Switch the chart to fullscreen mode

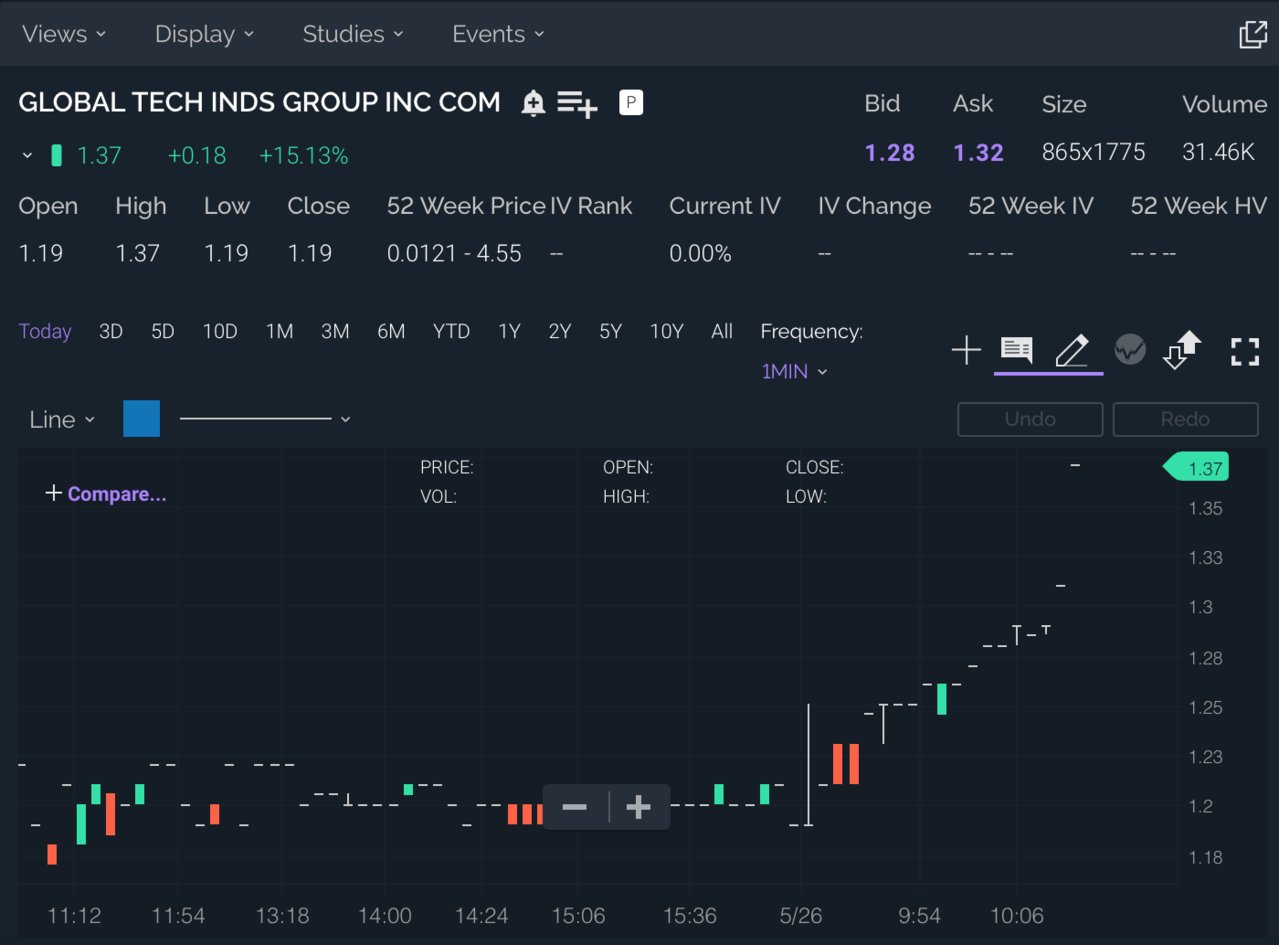[x=1245, y=351]
